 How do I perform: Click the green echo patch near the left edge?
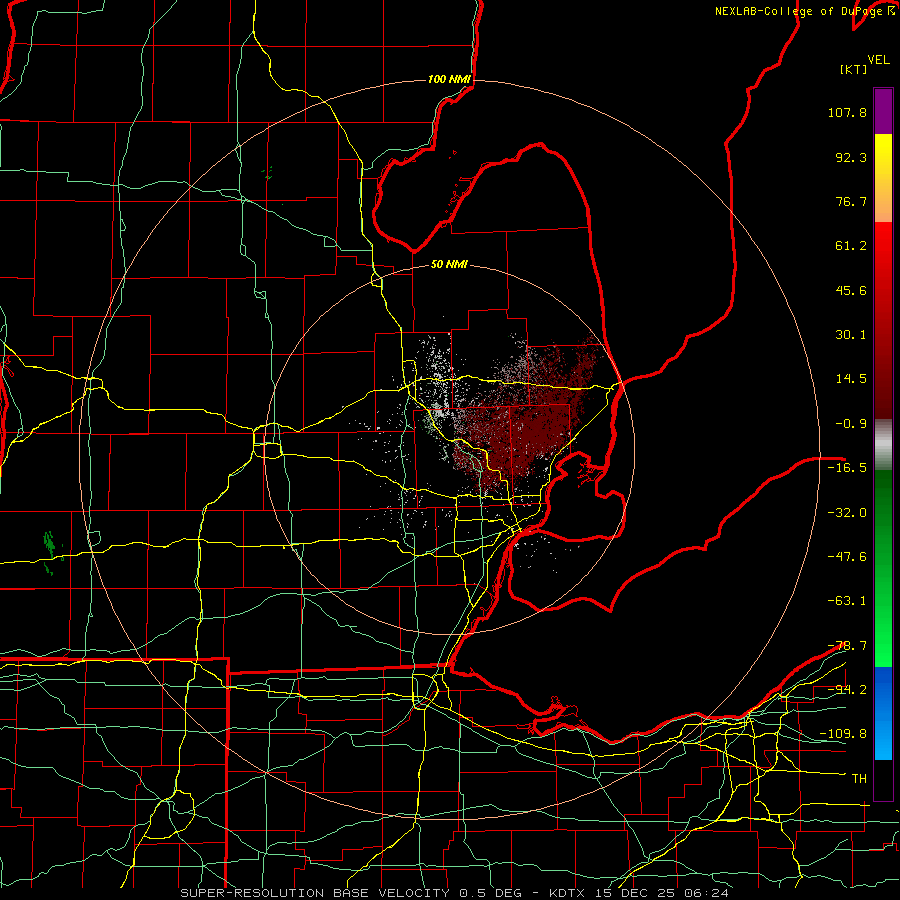click(x=50, y=552)
